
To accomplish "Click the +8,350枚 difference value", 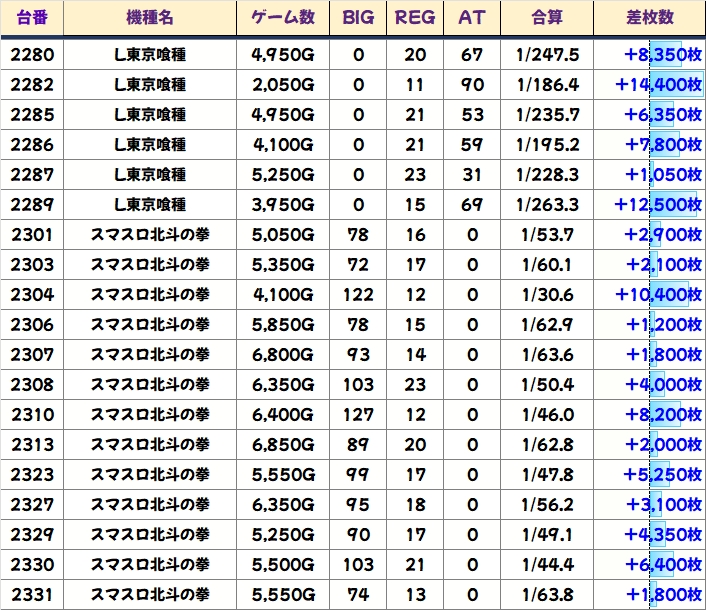I will point(663,54).
